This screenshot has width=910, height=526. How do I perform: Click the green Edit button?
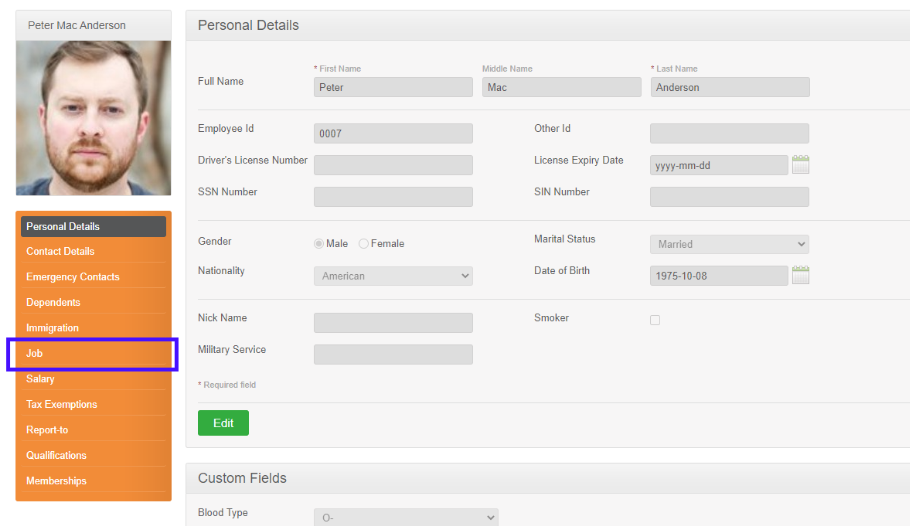(223, 423)
